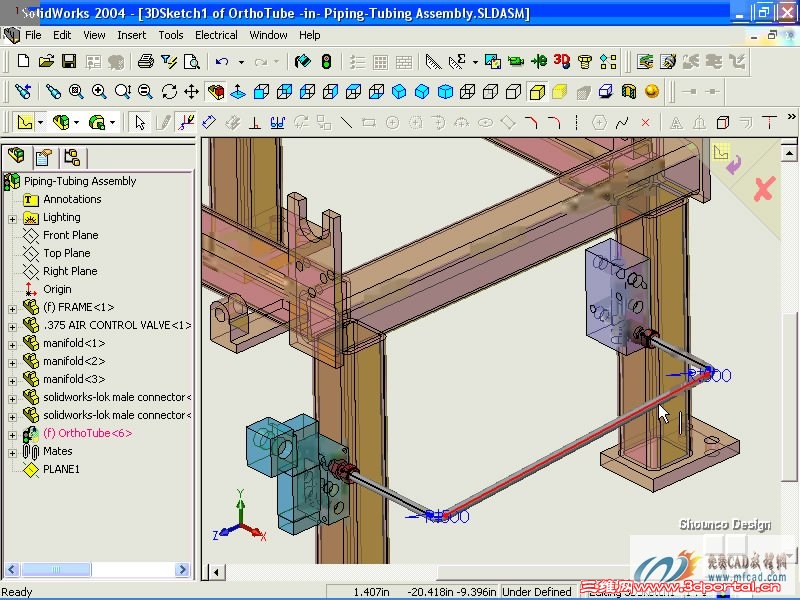Open the Tools menu

pos(170,35)
